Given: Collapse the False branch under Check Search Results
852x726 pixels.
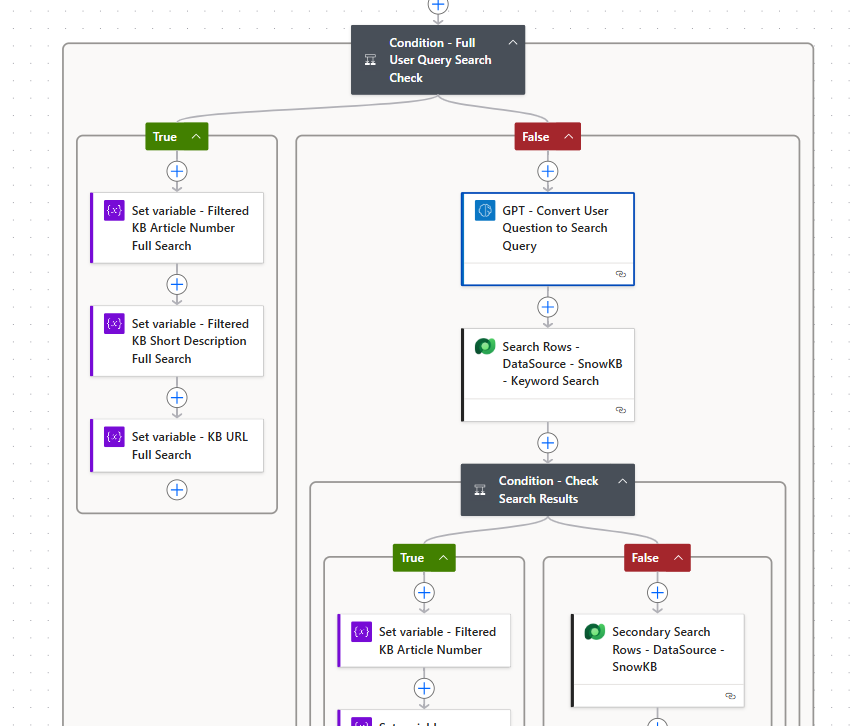Looking at the screenshot, I should [x=678, y=558].
